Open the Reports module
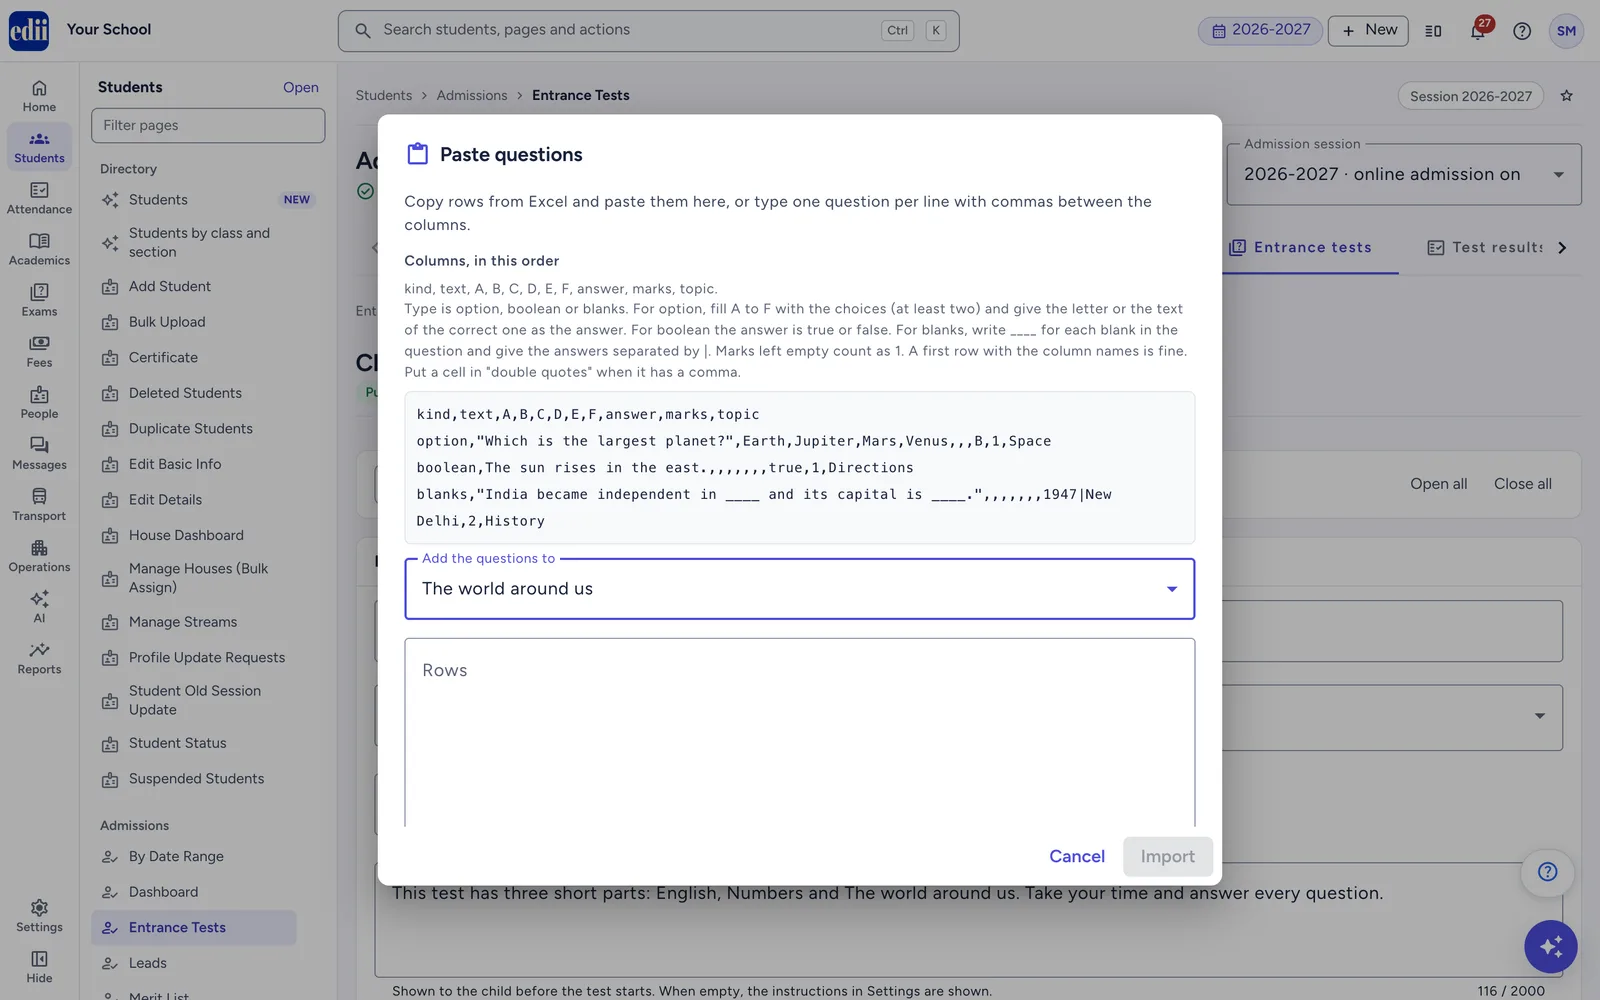This screenshot has height=1000, width=1600. [39, 658]
